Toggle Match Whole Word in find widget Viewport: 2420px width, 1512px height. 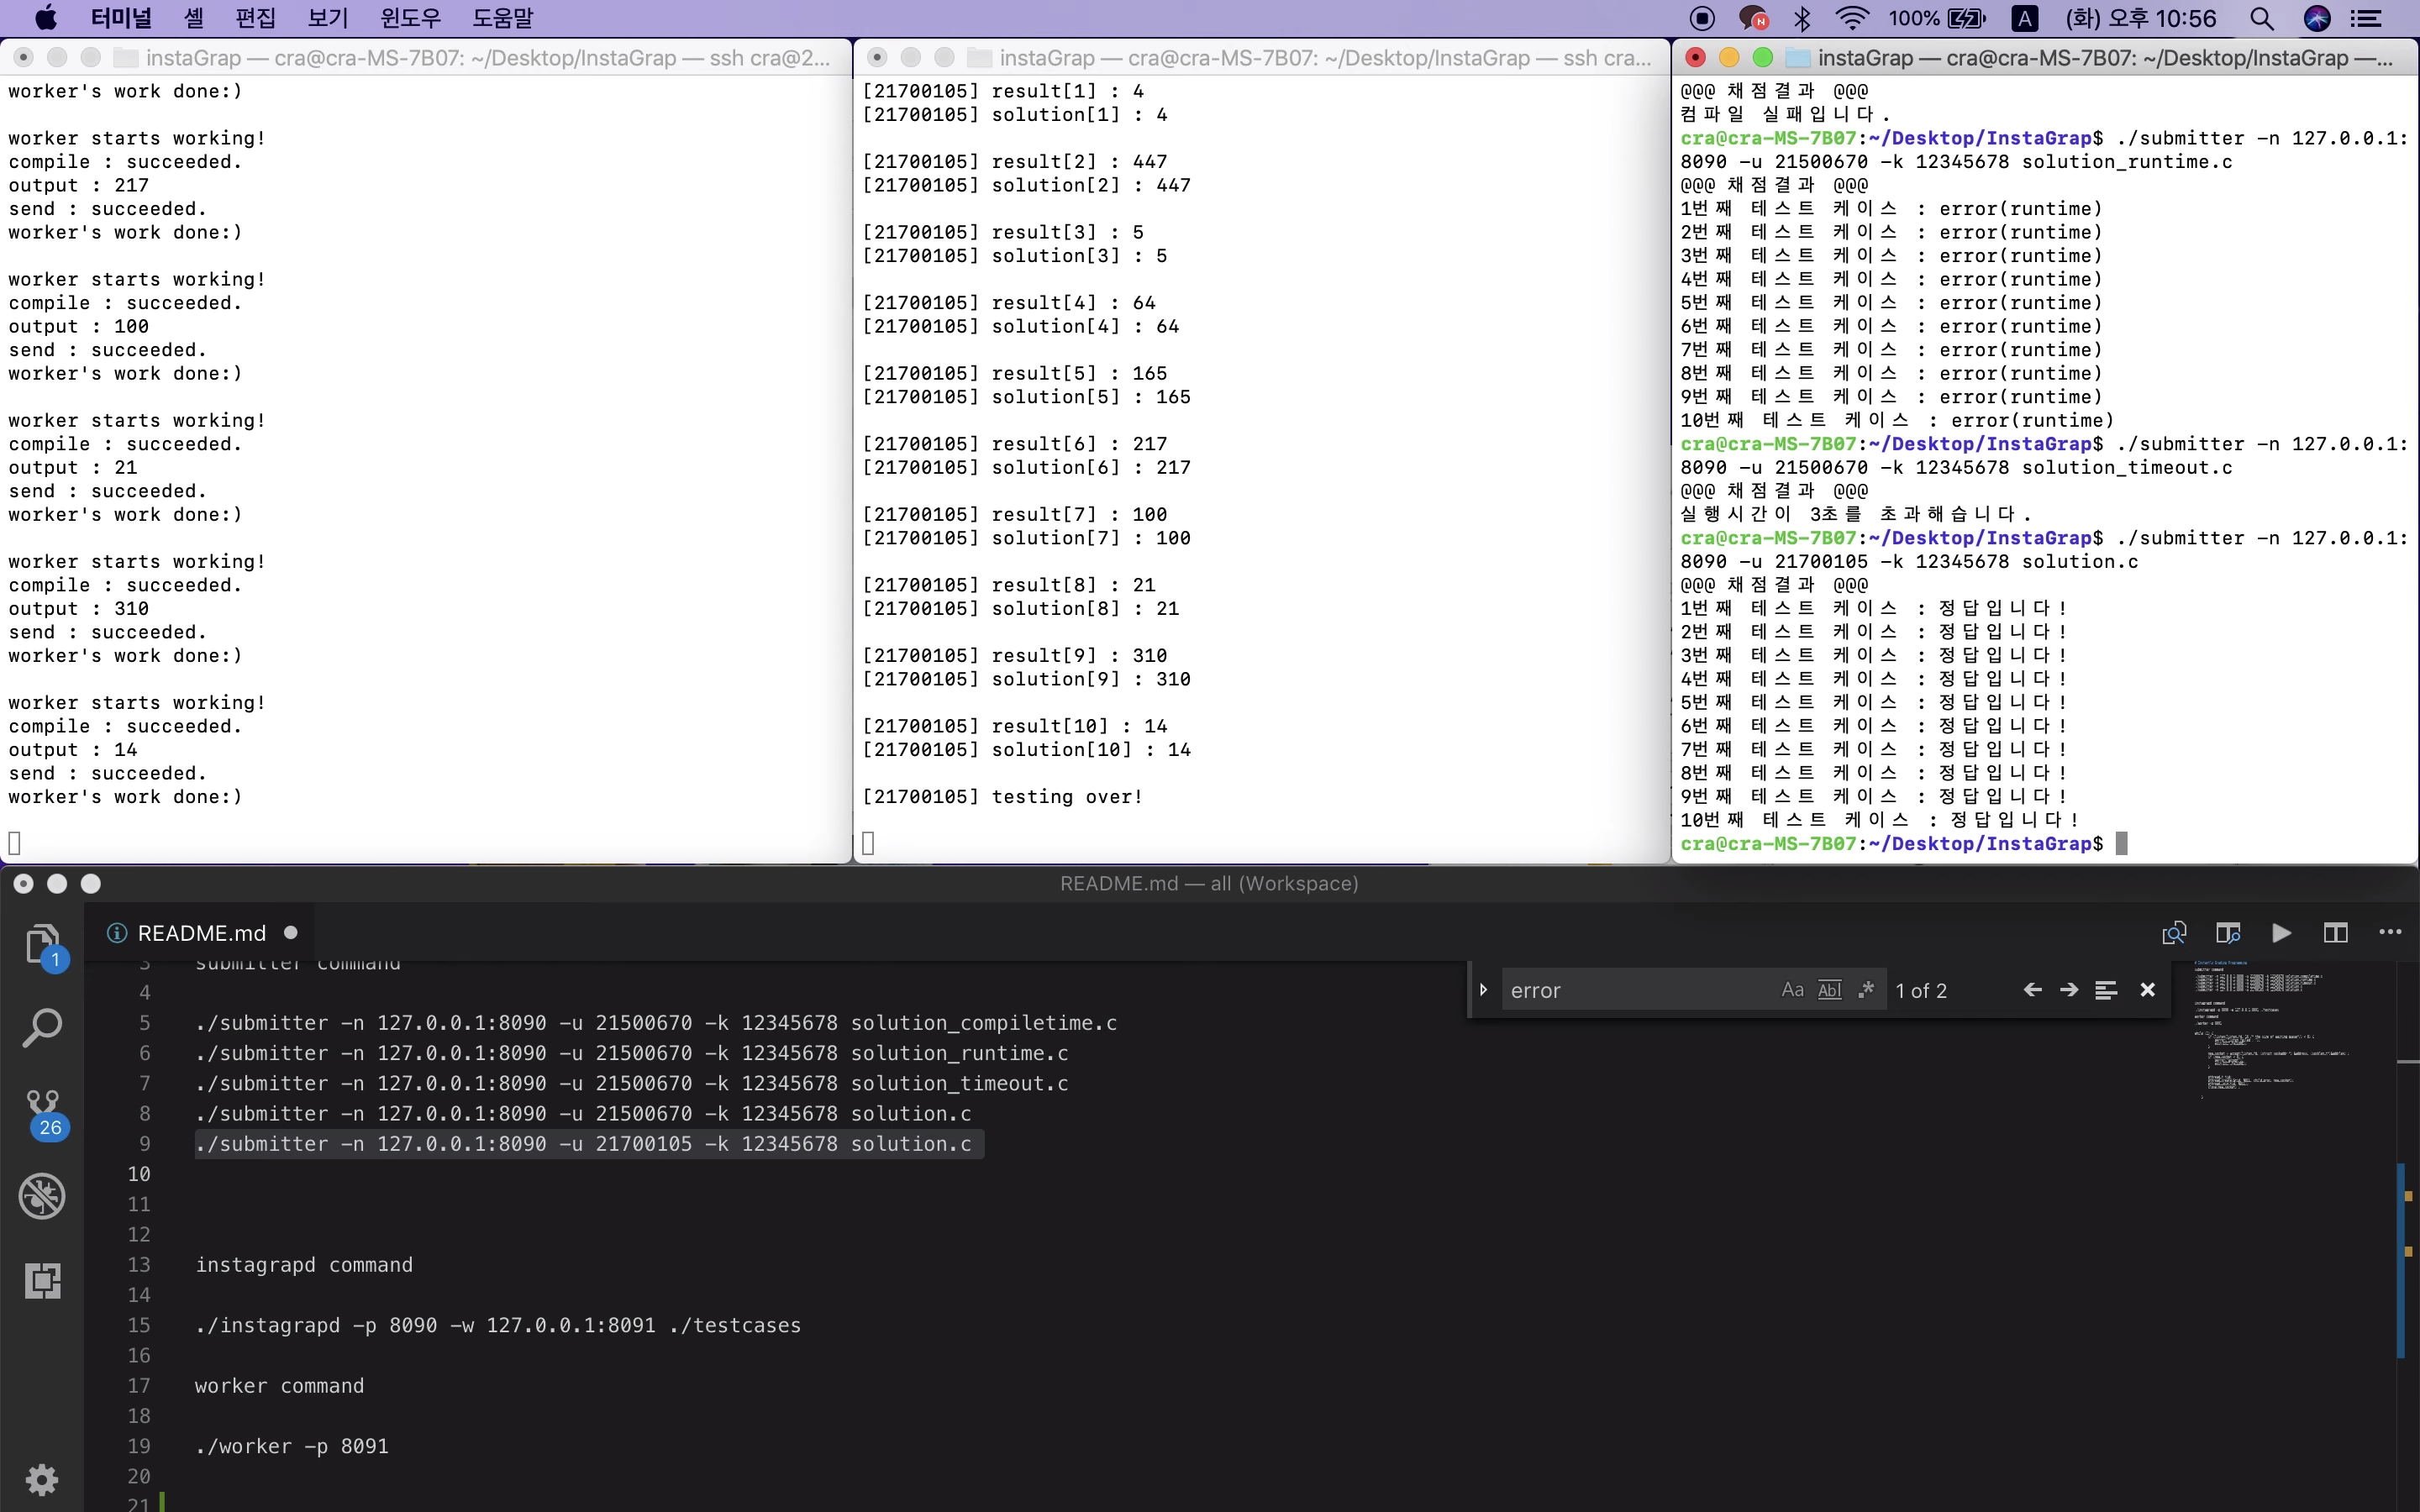click(x=1829, y=990)
